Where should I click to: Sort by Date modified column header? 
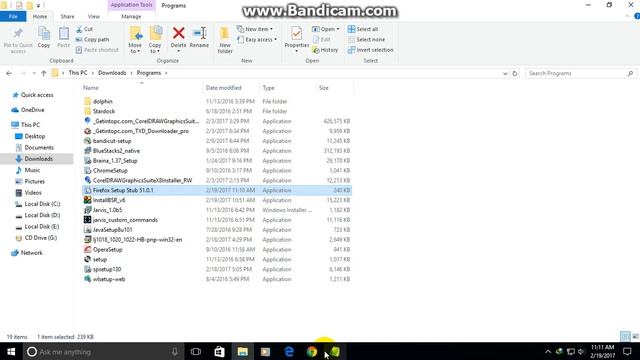pos(223,88)
